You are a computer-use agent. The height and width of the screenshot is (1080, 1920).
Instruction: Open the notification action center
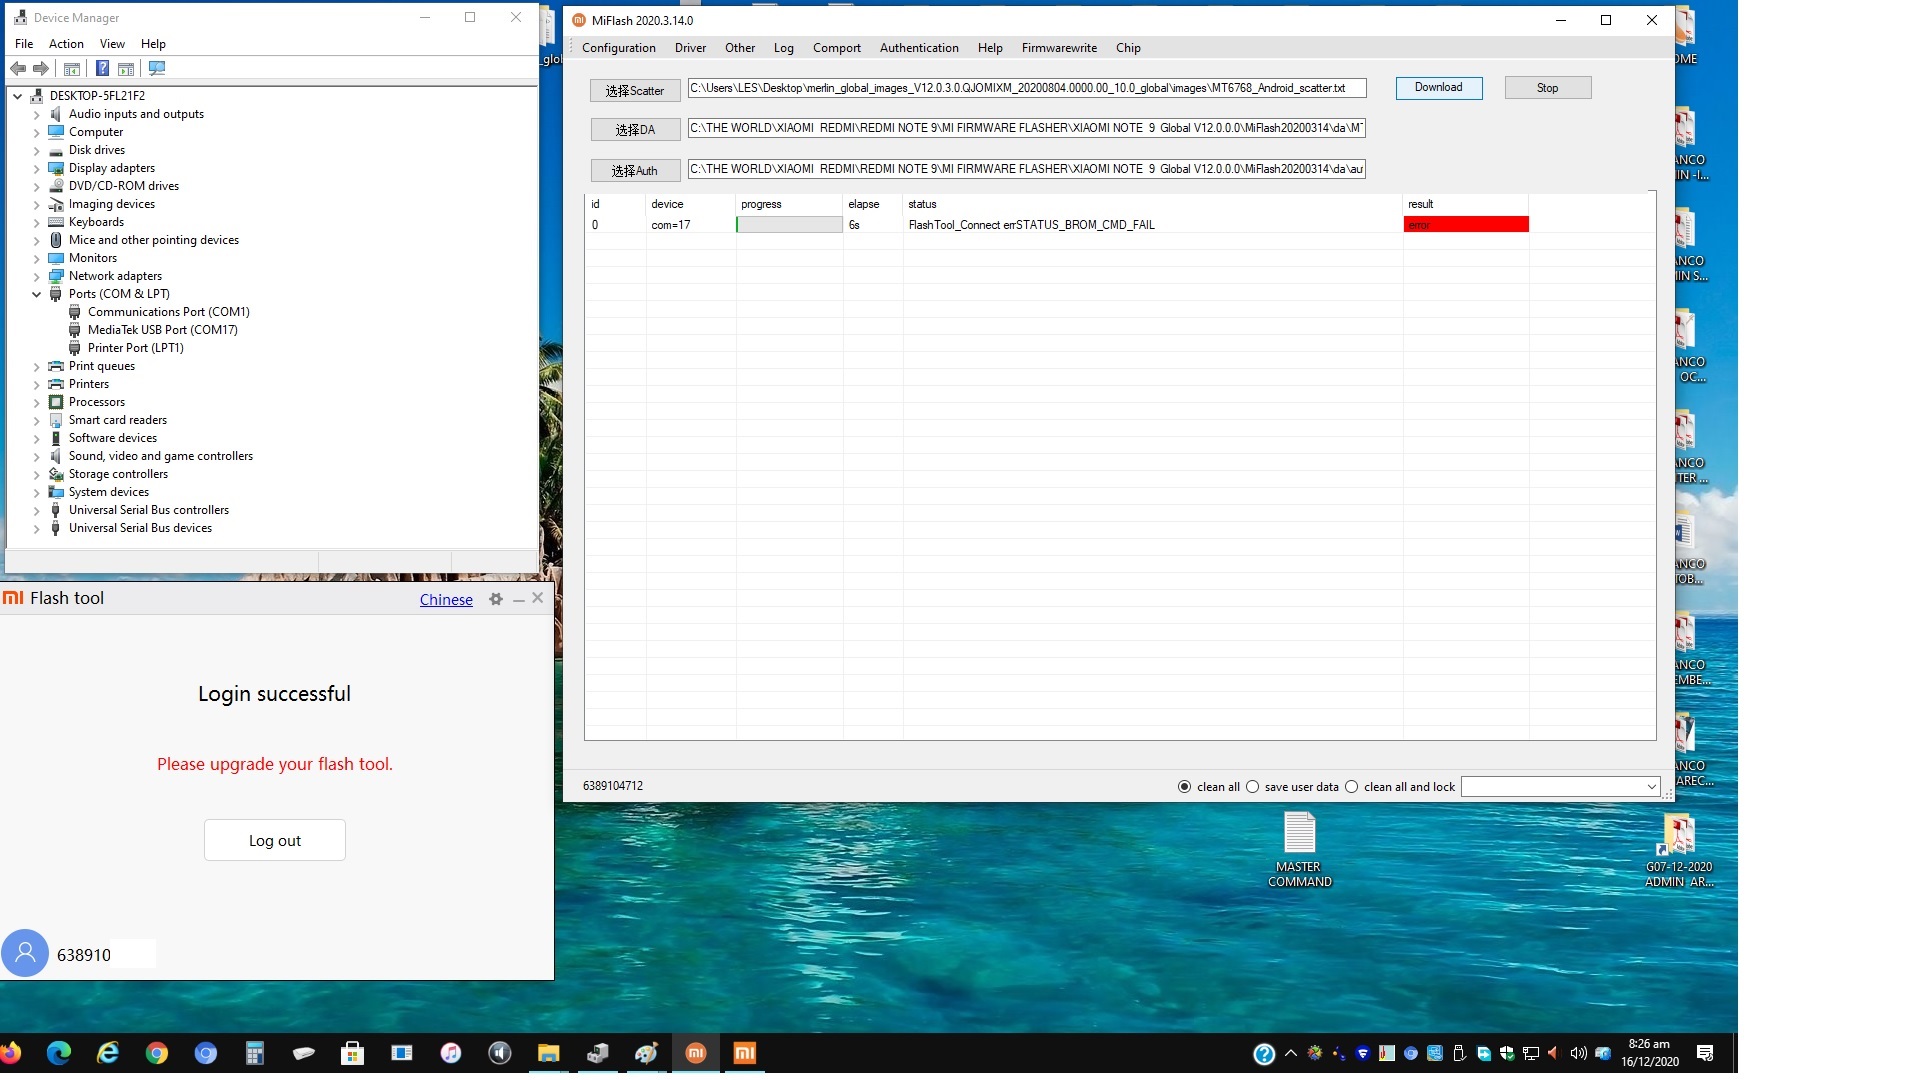1705,1053
